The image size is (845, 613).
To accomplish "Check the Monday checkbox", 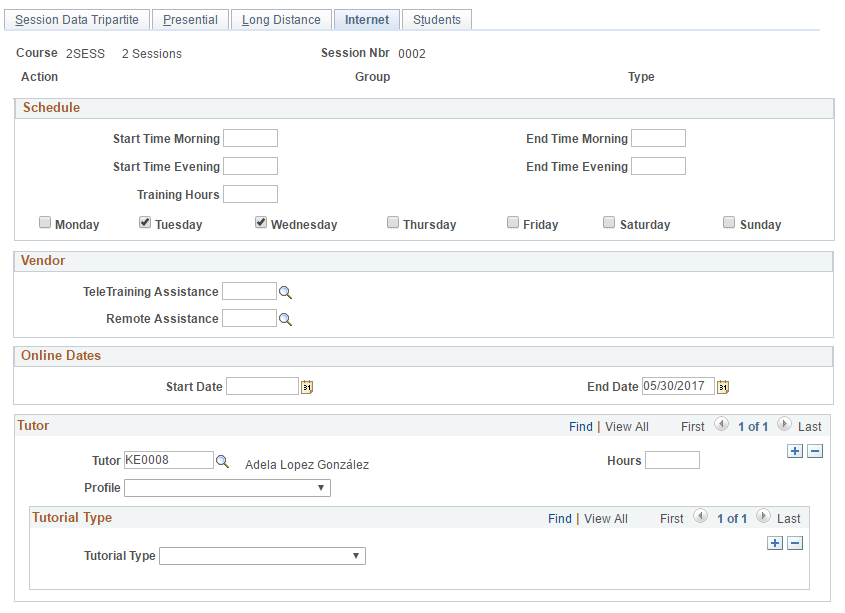I will (x=45, y=222).
